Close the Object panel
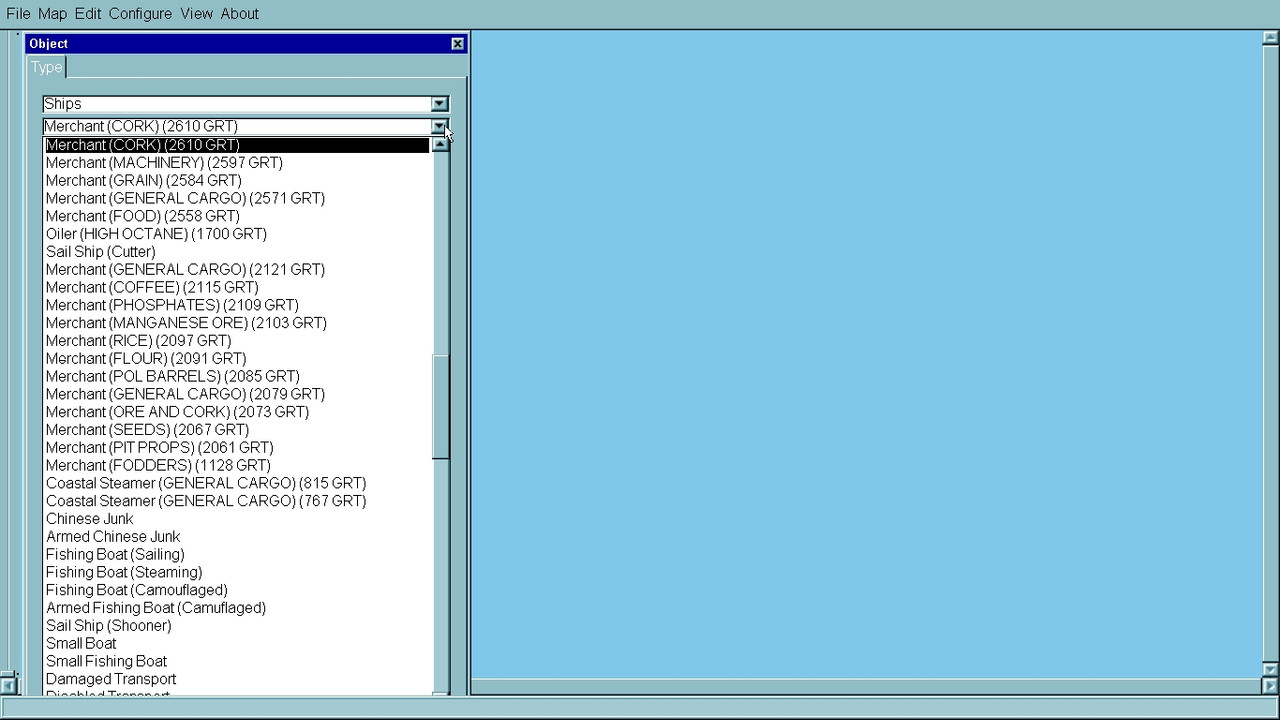The height and width of the screenshot is (720, 1280). pyautogui.click(x=458, y=44)
